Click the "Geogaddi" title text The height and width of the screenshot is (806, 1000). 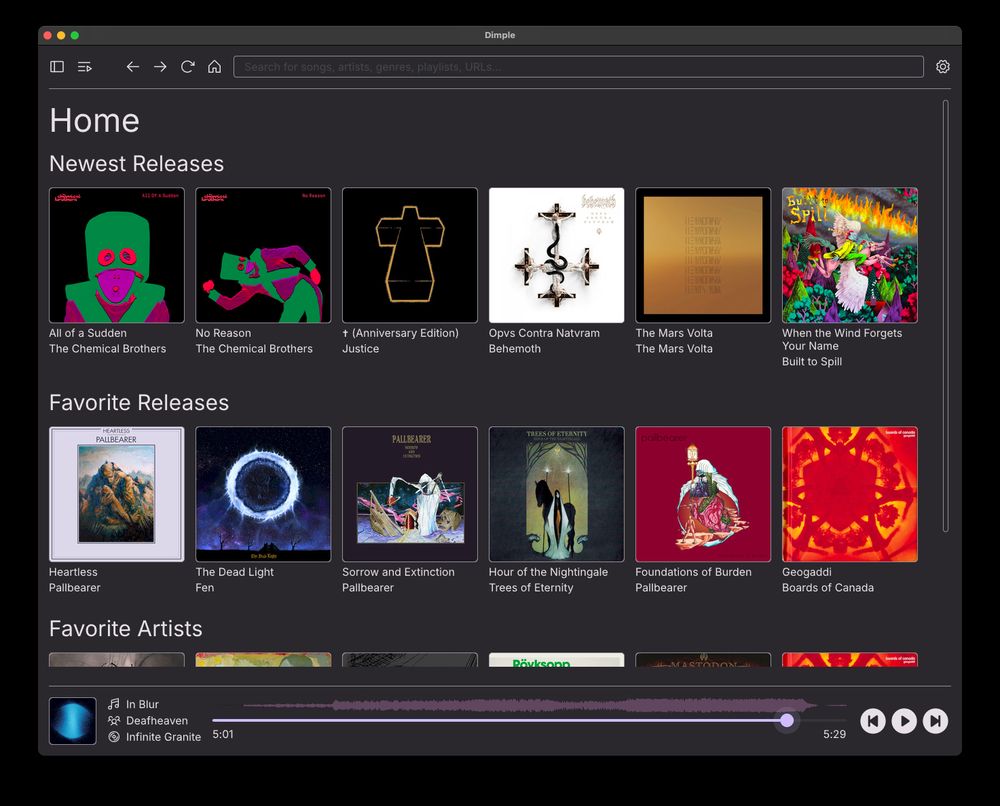click(807, 572)
